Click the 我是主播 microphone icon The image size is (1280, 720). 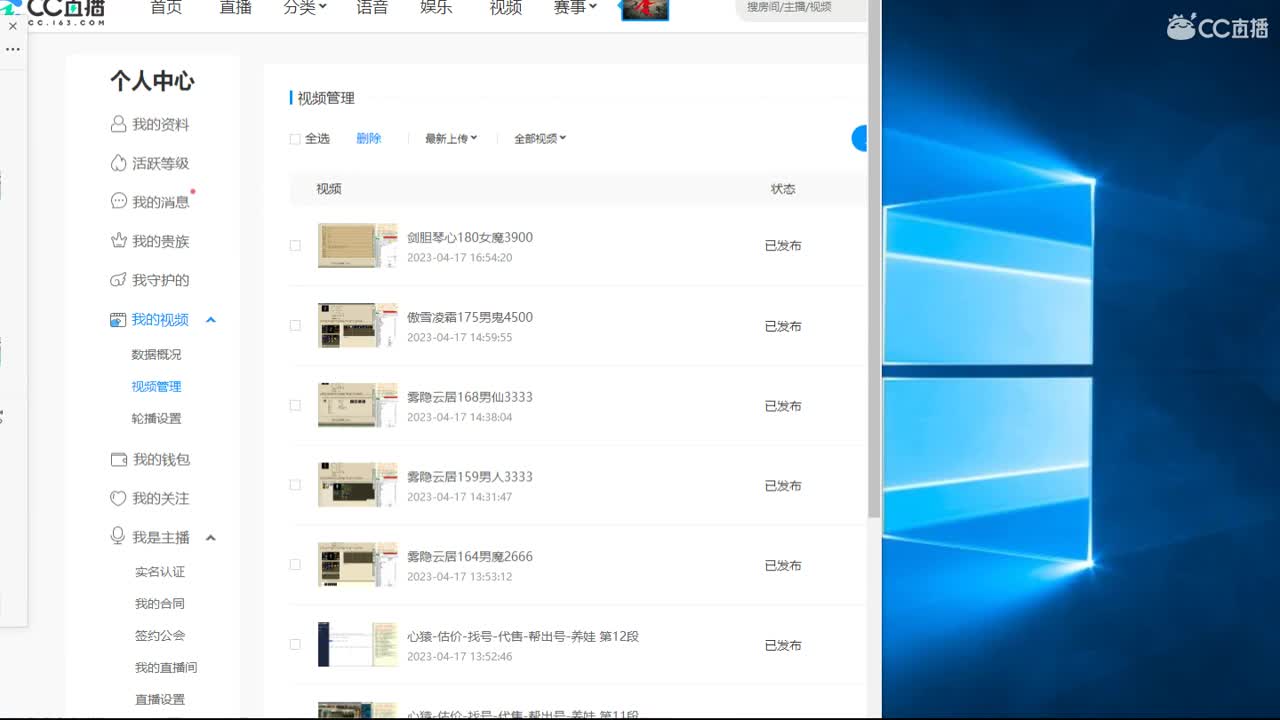pos(118,536)
